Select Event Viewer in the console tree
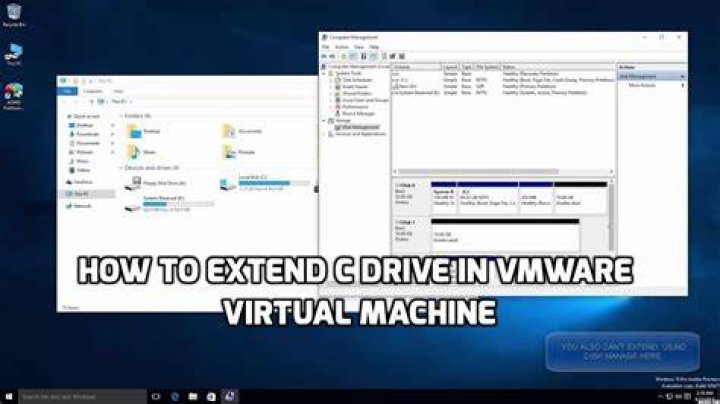Viewport: 720px width, 404px height. coord(352,86)
